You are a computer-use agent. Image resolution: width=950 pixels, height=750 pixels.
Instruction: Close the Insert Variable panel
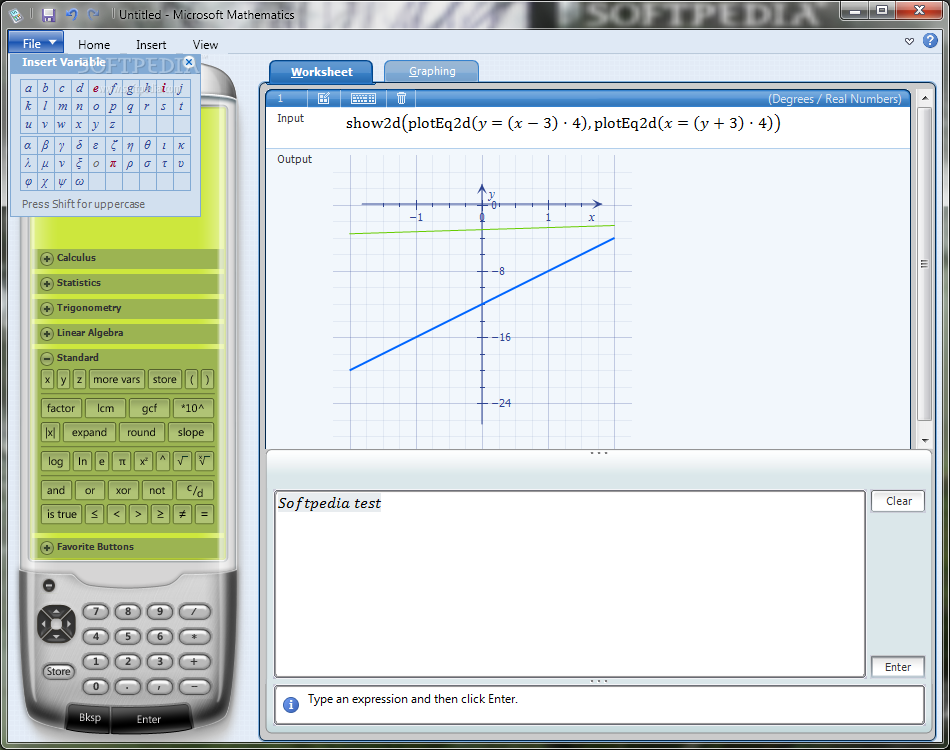click(189, 62)
